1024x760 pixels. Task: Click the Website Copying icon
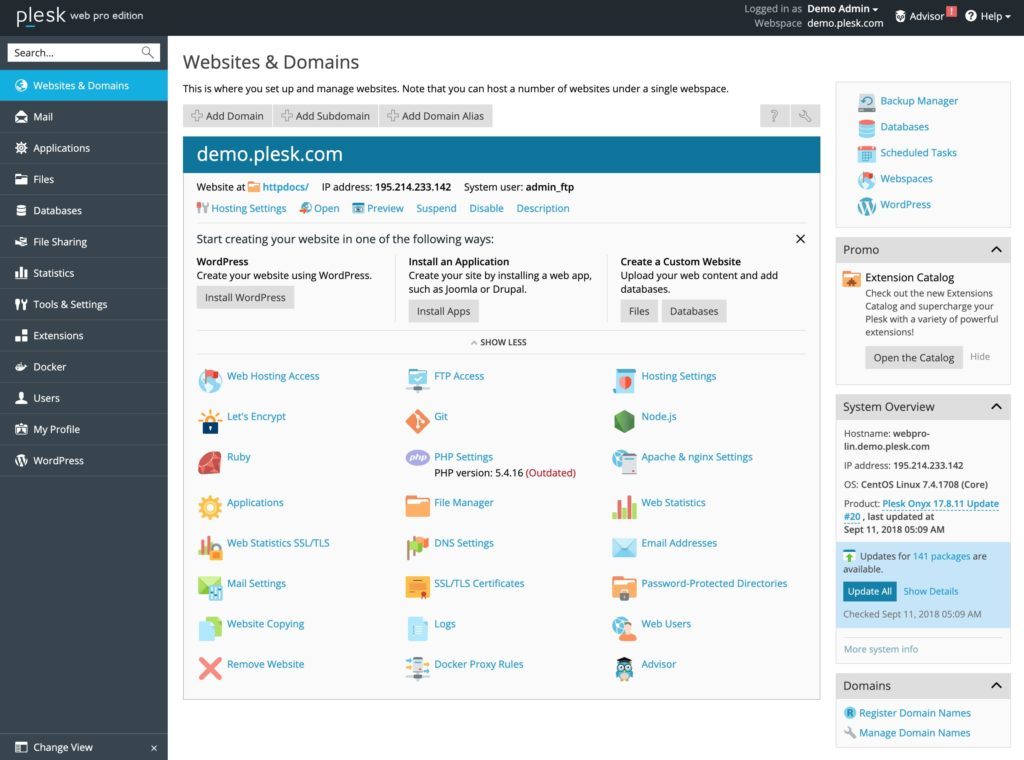(x=210, y=628)
